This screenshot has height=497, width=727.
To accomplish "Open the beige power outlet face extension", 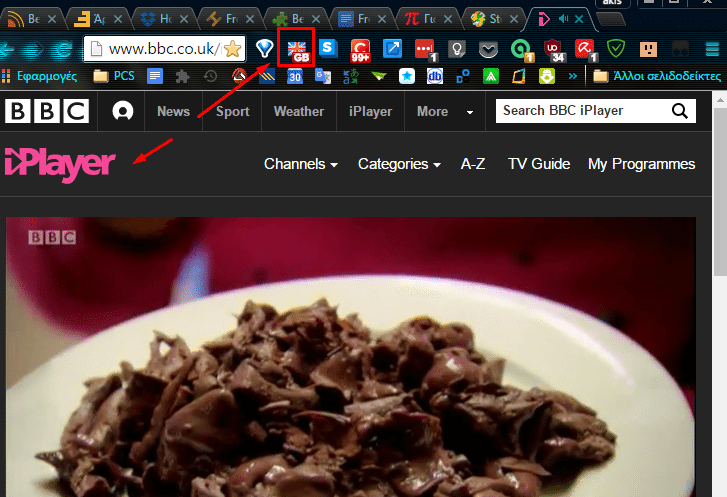I will pyautogui.click(x=648, y=49).
